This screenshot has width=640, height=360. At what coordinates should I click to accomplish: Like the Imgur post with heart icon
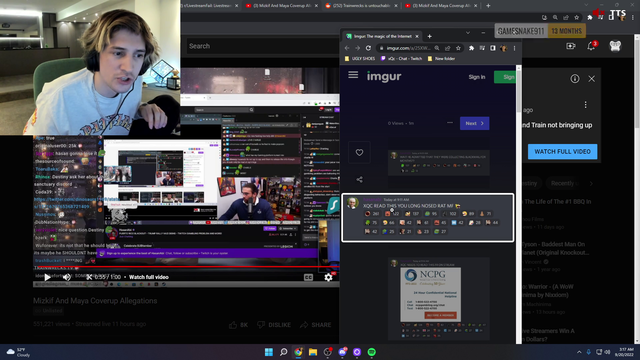click(359, 152)
